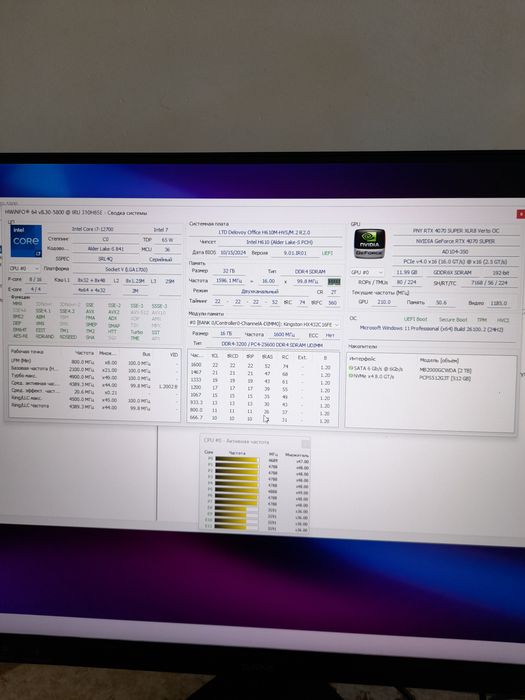Click the video clock value 1185.0

coord(498,303)
